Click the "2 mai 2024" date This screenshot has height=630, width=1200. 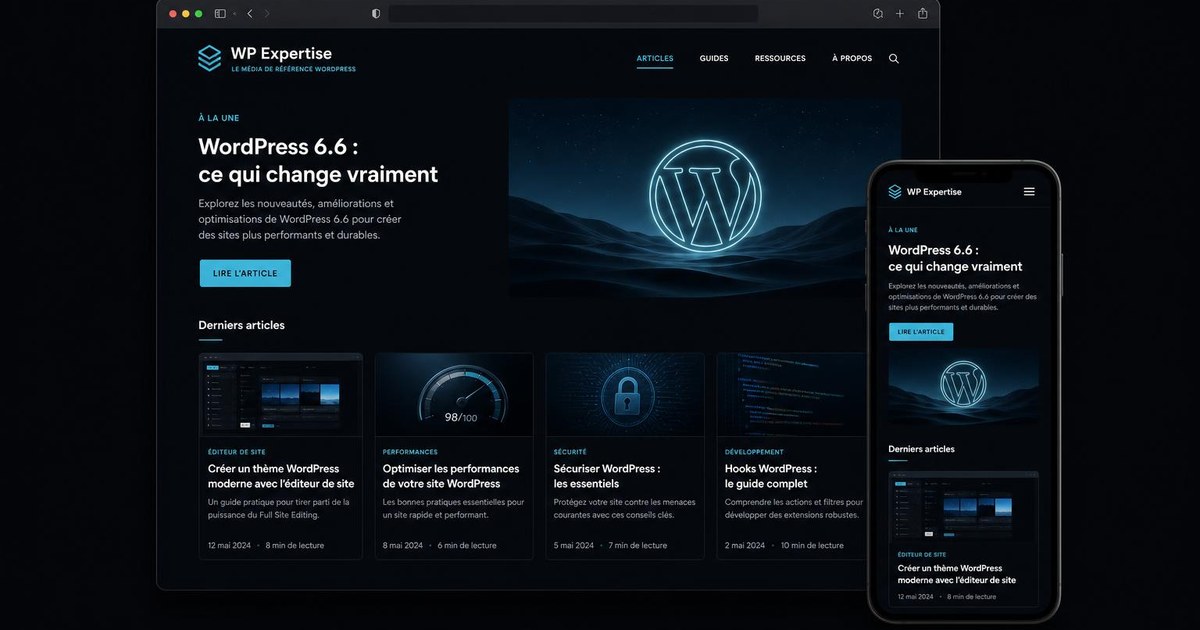[745, 546]
